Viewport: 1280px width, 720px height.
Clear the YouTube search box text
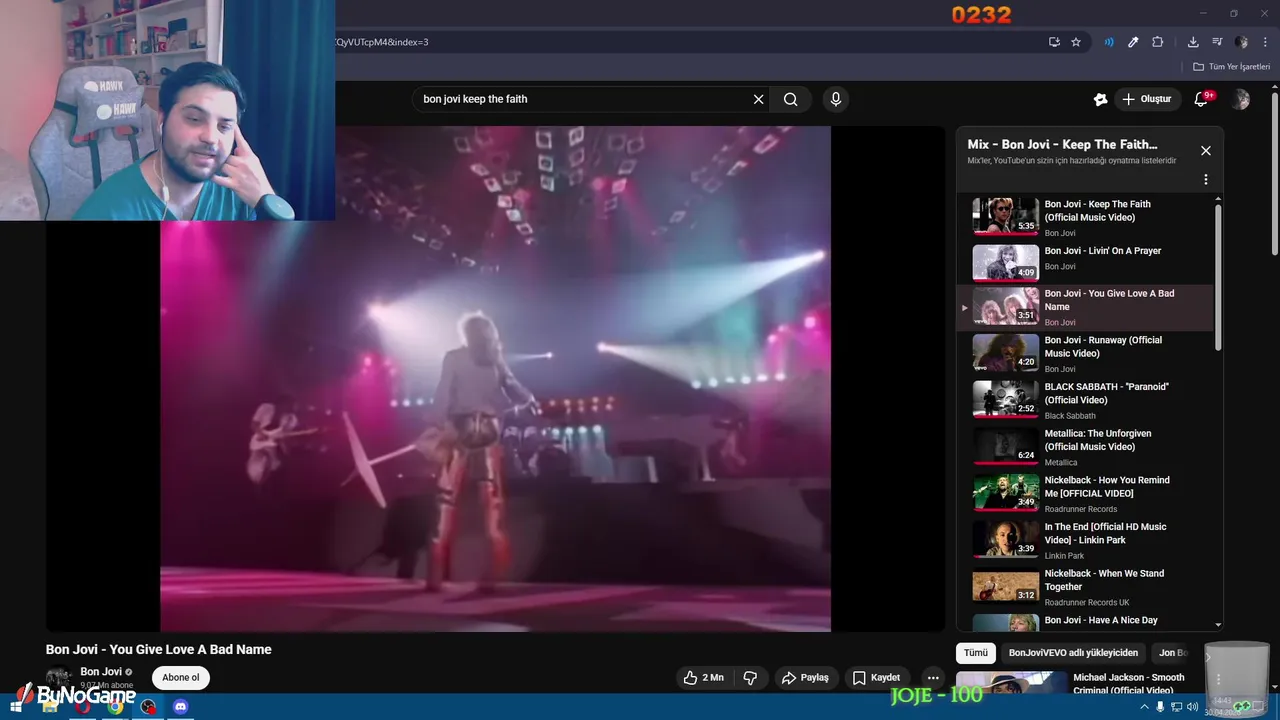click(x=758, y=99)
